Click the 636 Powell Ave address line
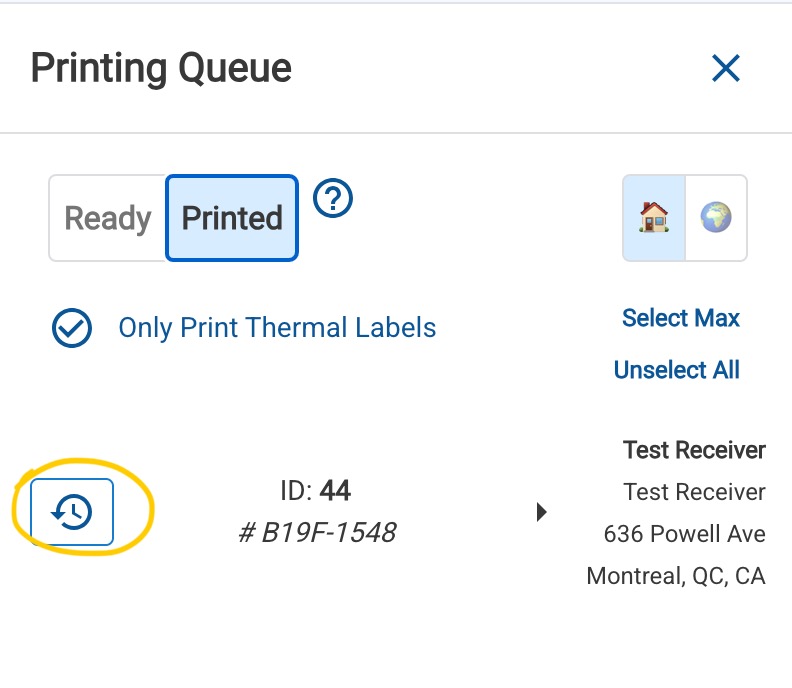792x688 pixels. pos(684,534)
